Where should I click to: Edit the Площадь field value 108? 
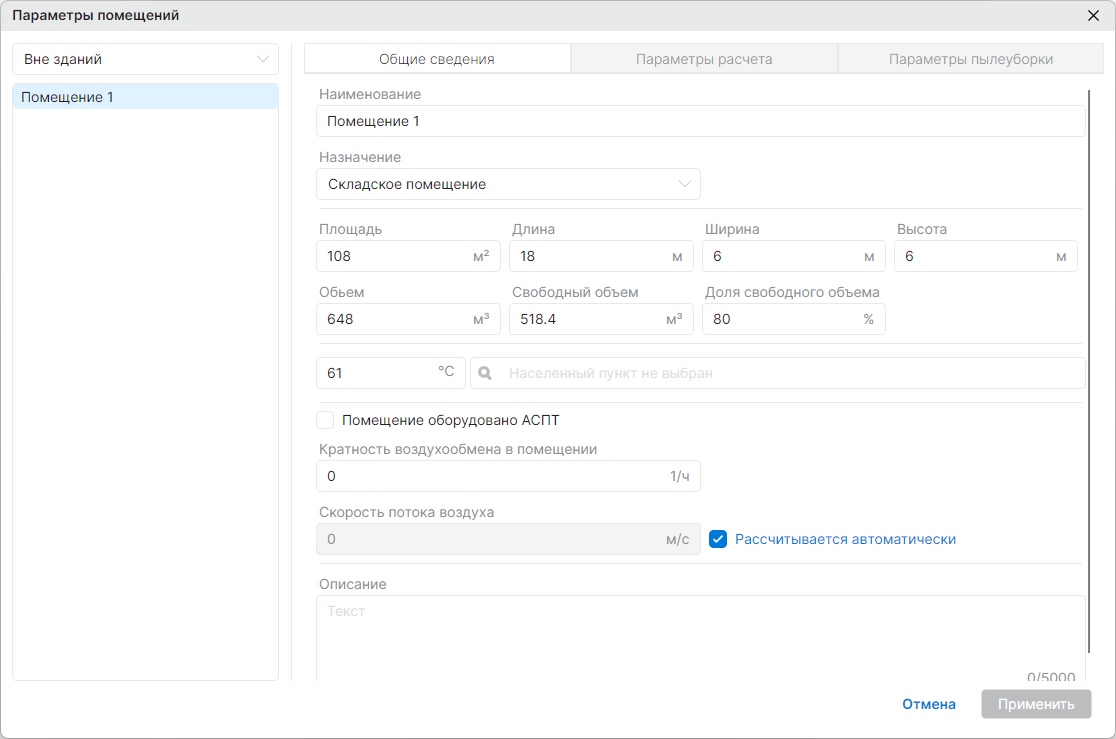coord(409,256)
